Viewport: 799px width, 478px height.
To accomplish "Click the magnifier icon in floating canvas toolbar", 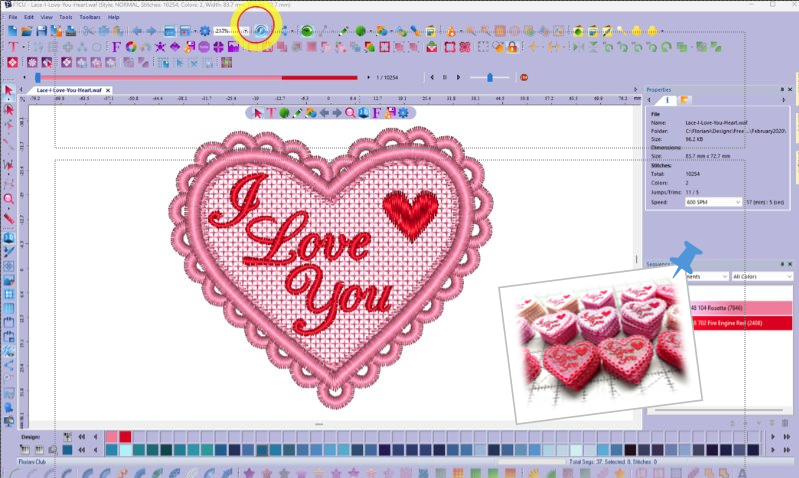I will 350,113.
